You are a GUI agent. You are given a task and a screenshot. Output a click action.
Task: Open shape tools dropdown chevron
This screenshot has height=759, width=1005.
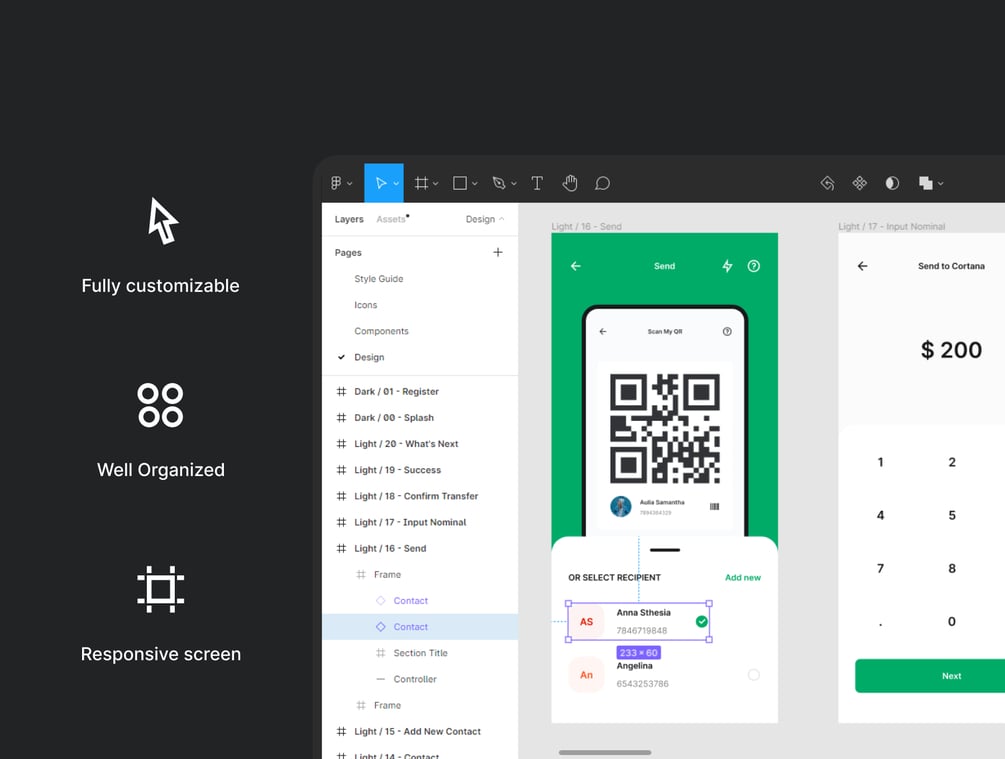pyautogui.click(x=475, y=184)
